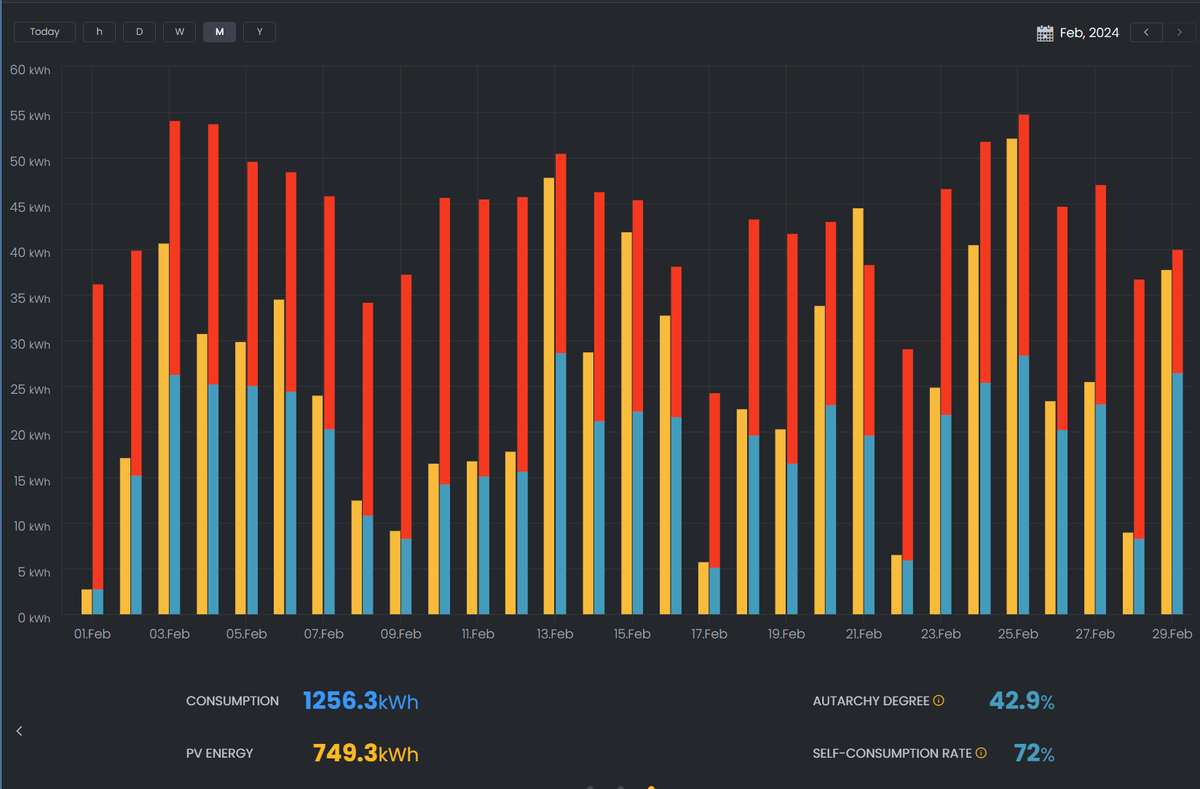Click the 29.Feb axis label

coord(1172,634)
